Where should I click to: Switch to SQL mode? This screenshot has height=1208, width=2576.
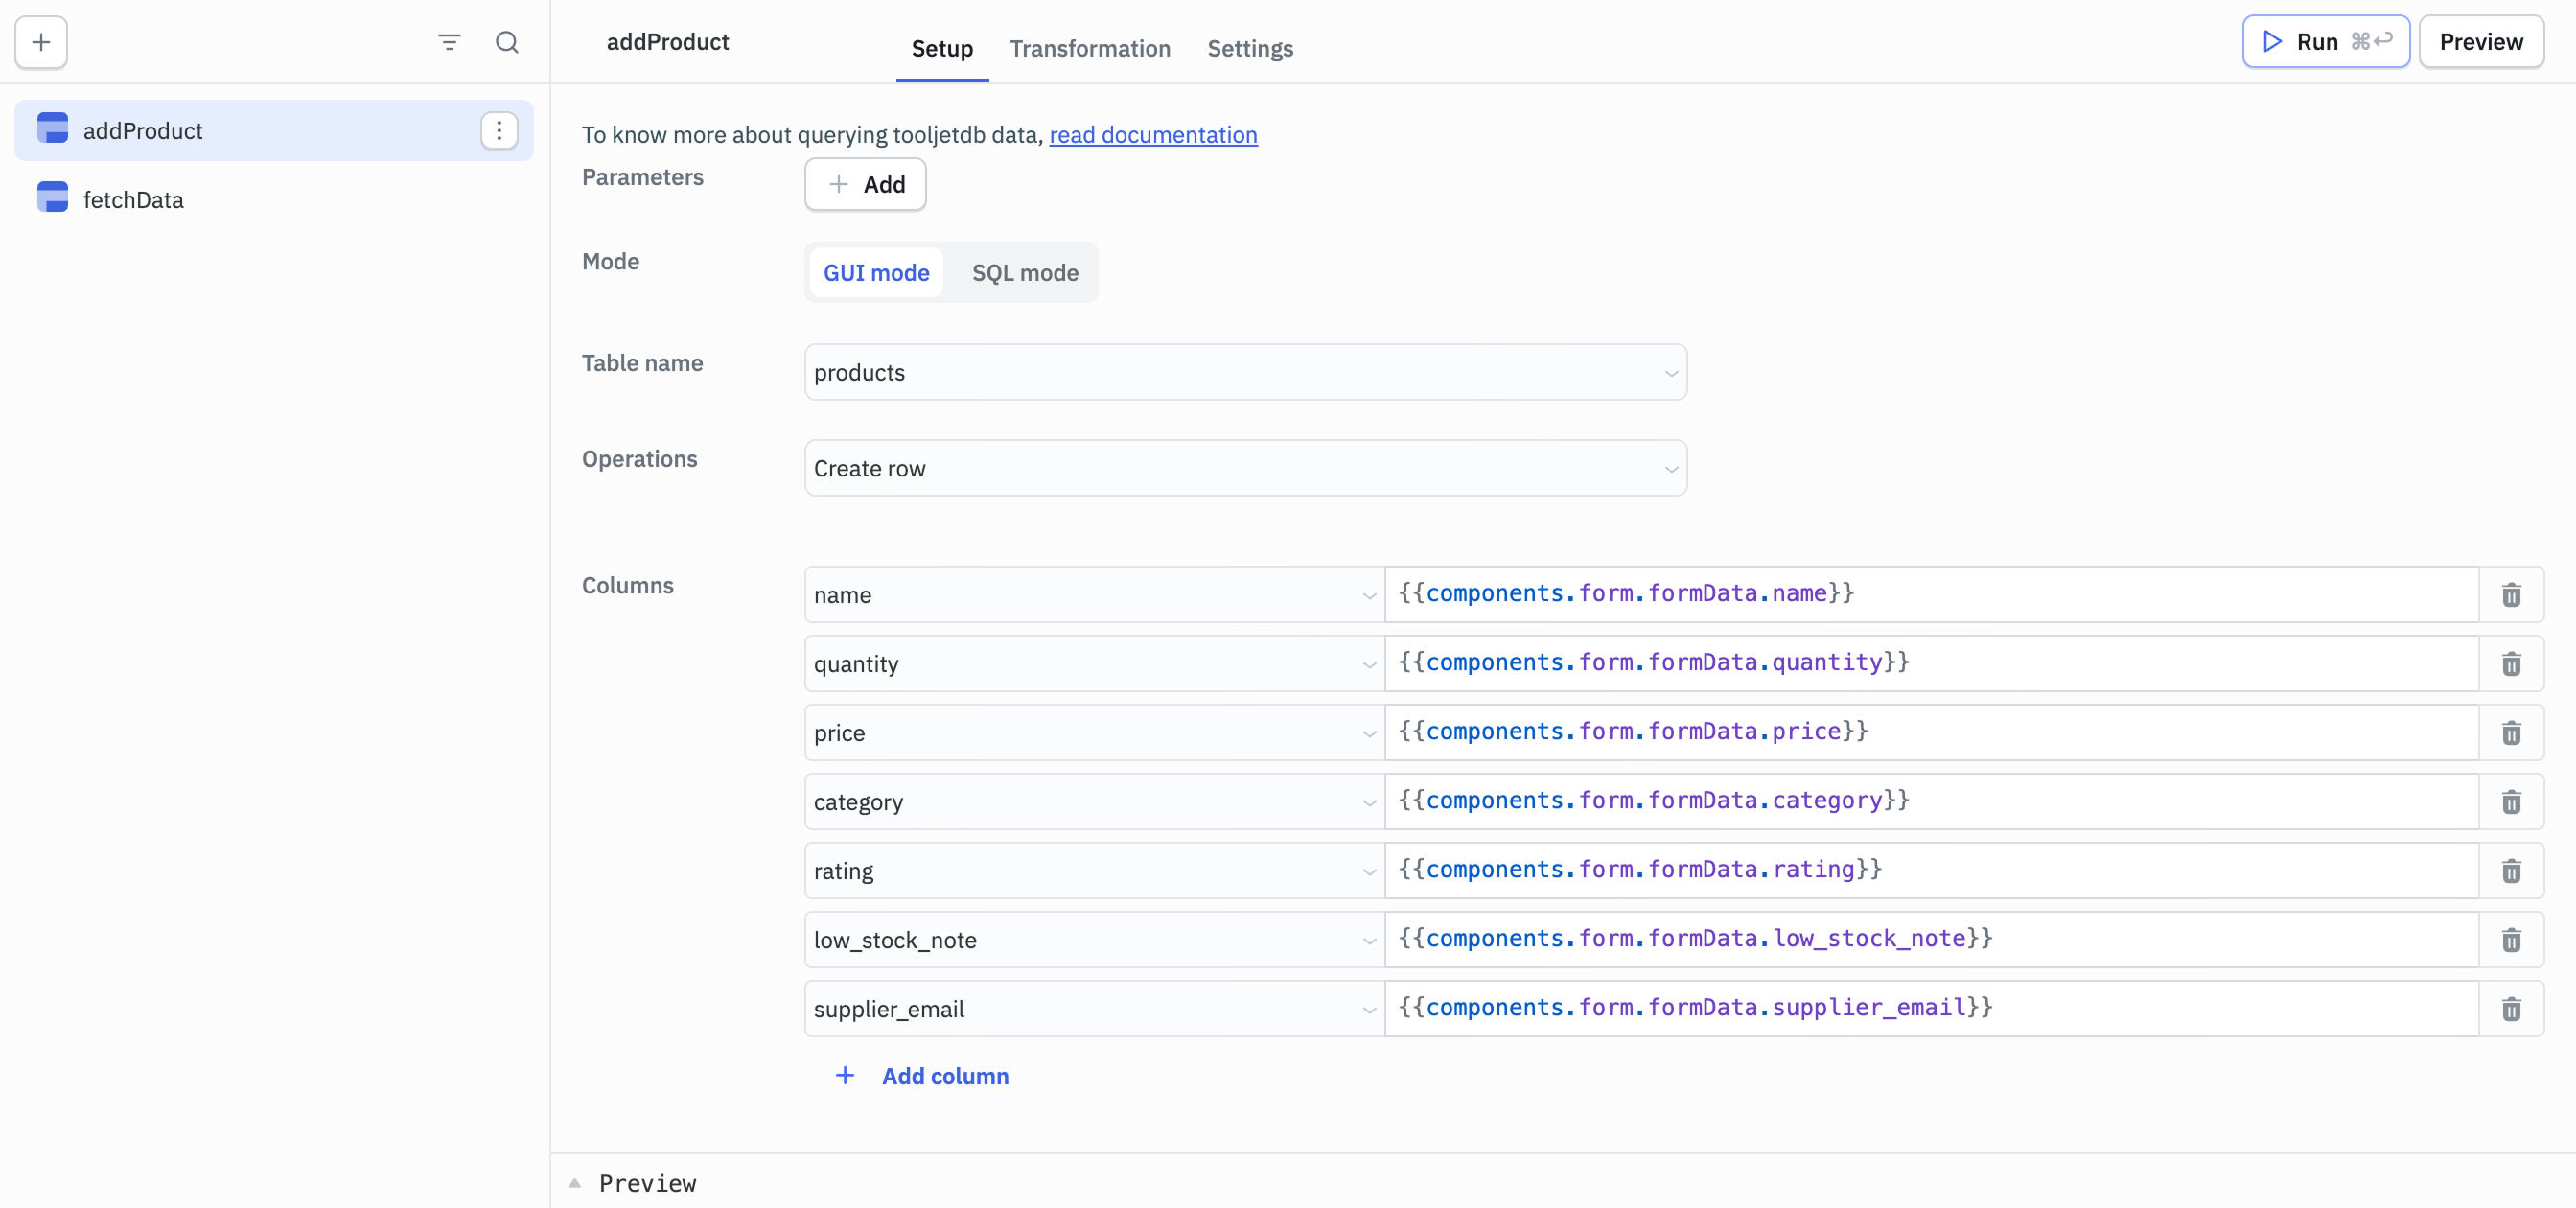(x=1024, y=272)
